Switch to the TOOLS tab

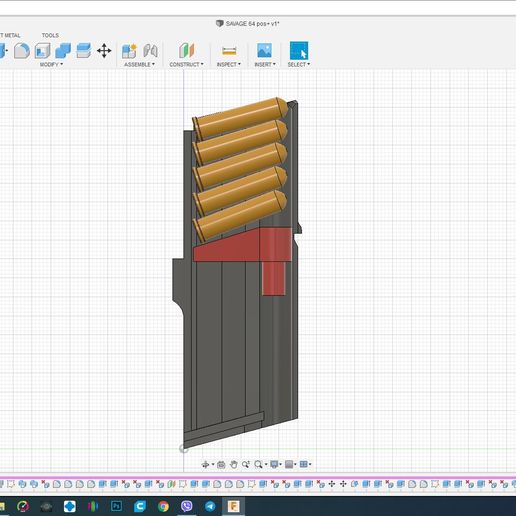point(50,35)
